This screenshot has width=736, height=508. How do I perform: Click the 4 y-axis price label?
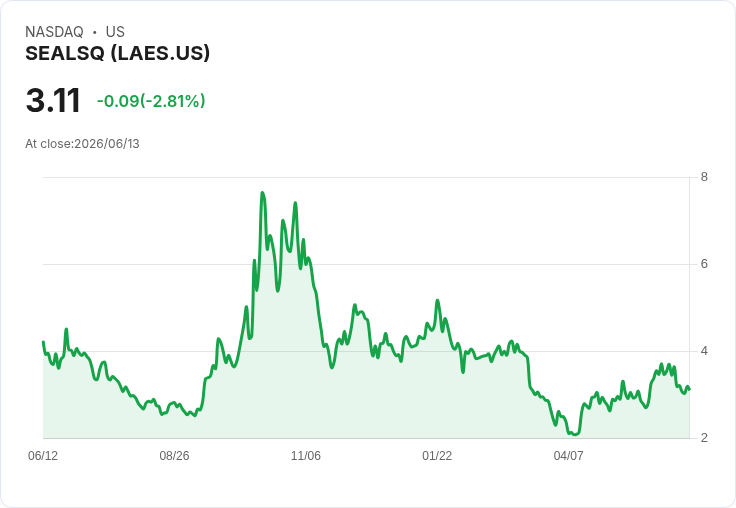point(704,351)
